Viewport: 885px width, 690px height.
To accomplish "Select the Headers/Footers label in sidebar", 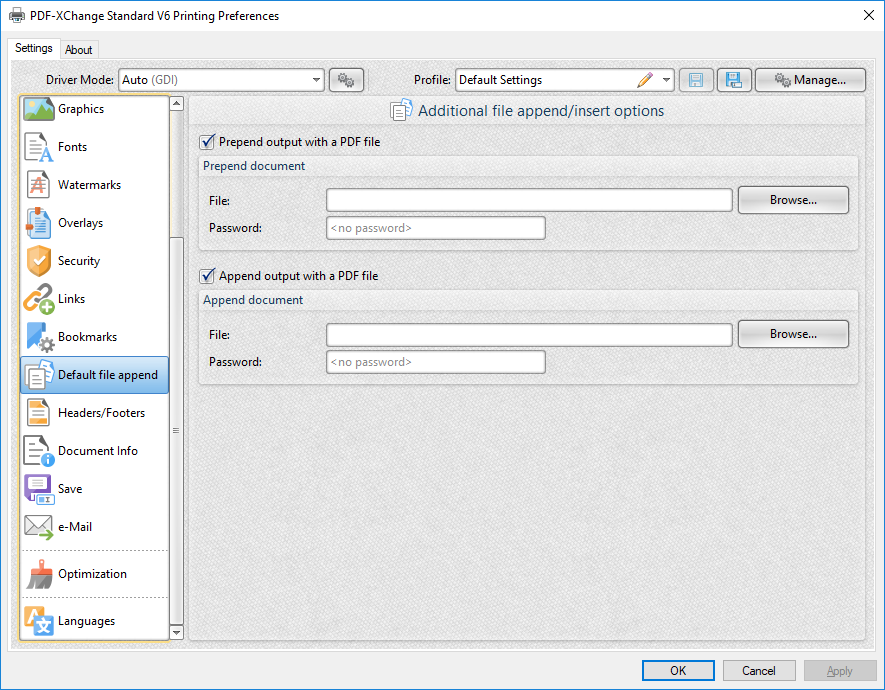I will pos(102,413).
